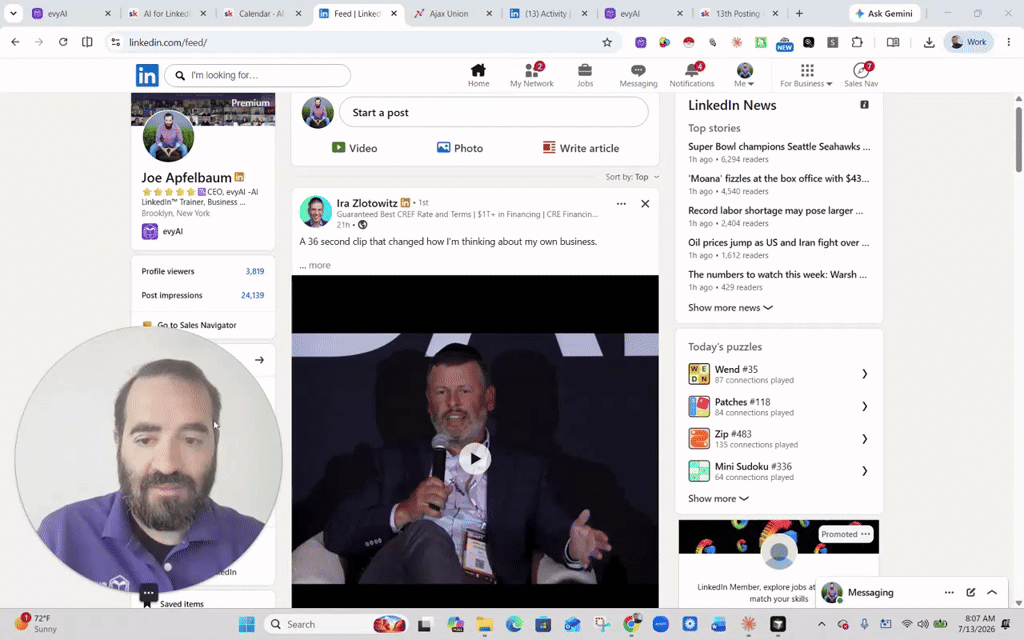Add a Video to a new post
Viewport: 1024px width, 640px height.
(355, 148)
